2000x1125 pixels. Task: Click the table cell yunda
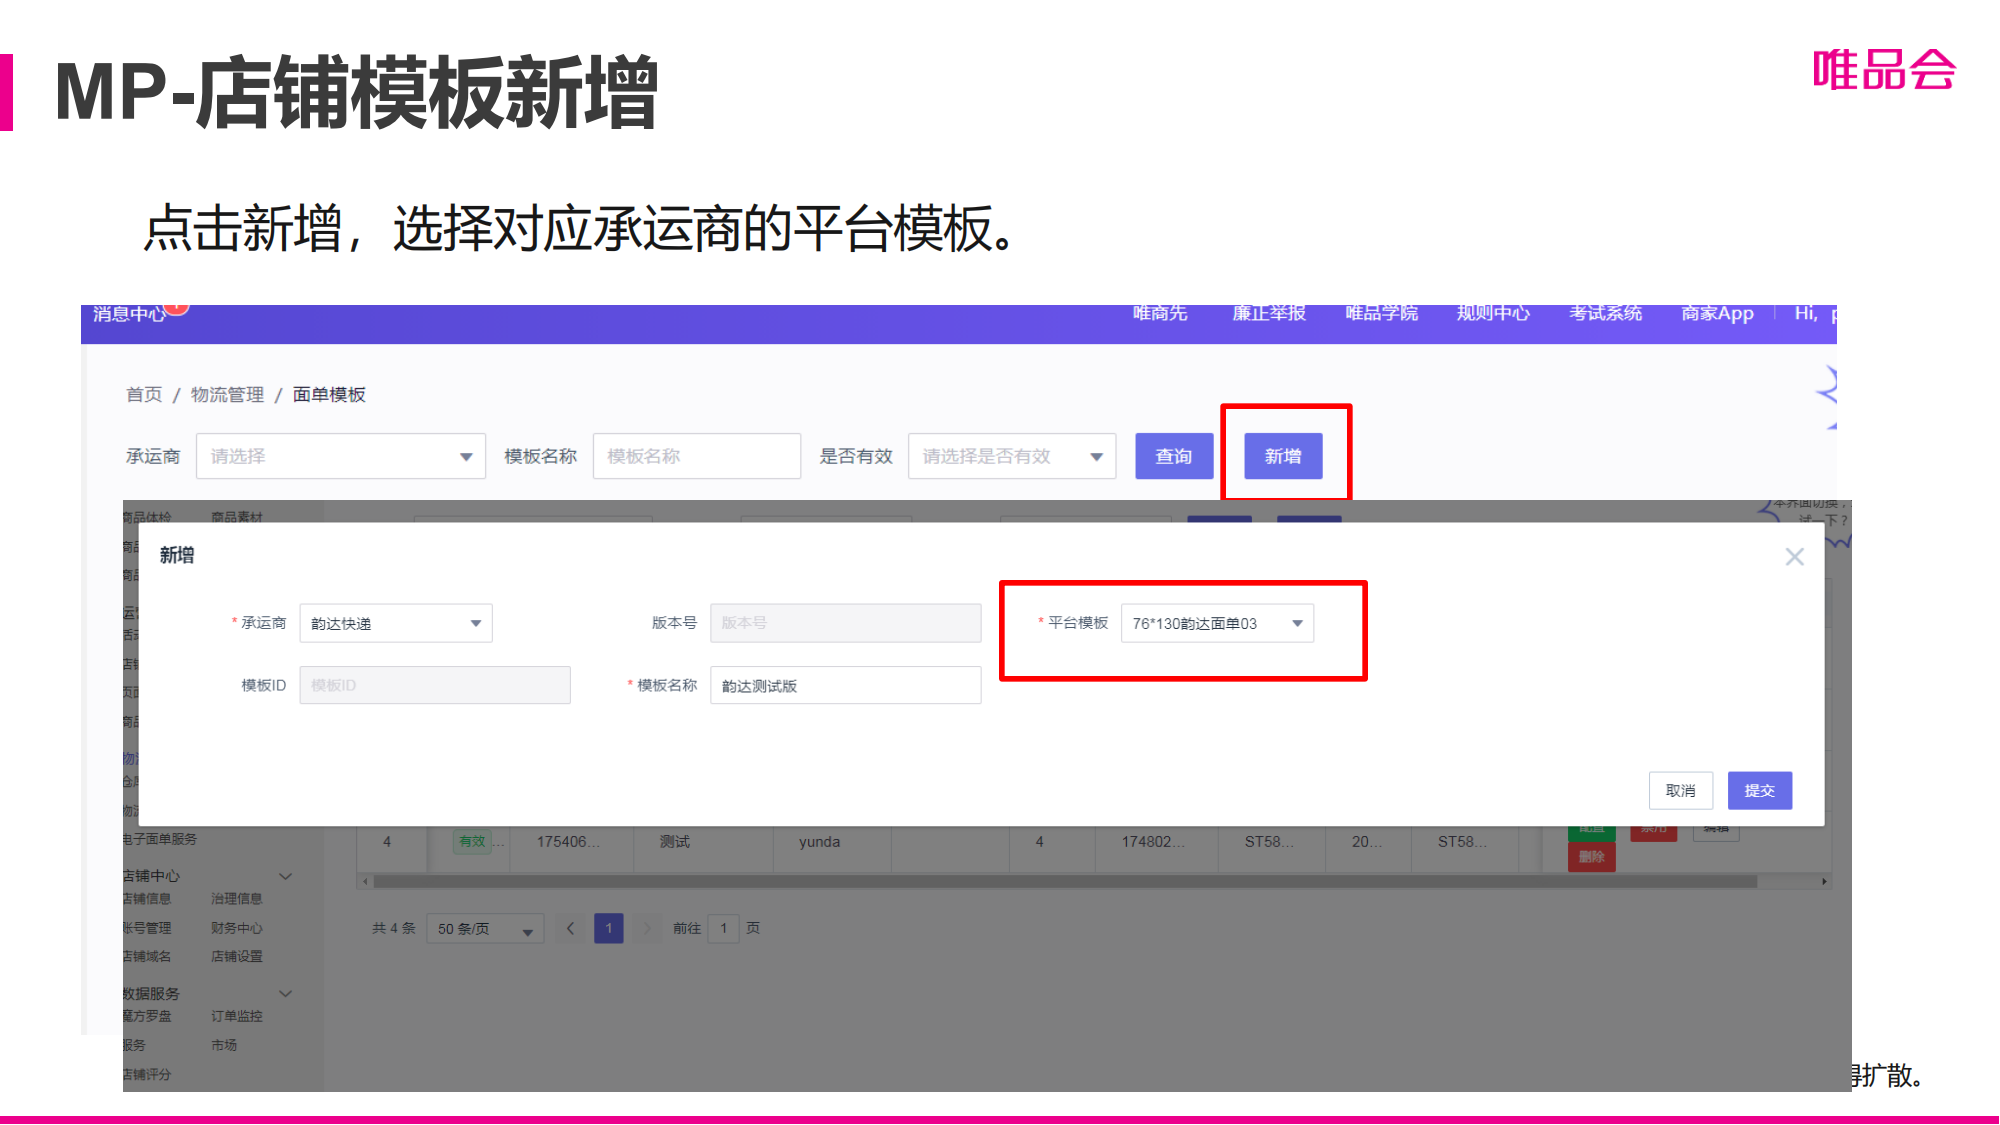(819, 842)
